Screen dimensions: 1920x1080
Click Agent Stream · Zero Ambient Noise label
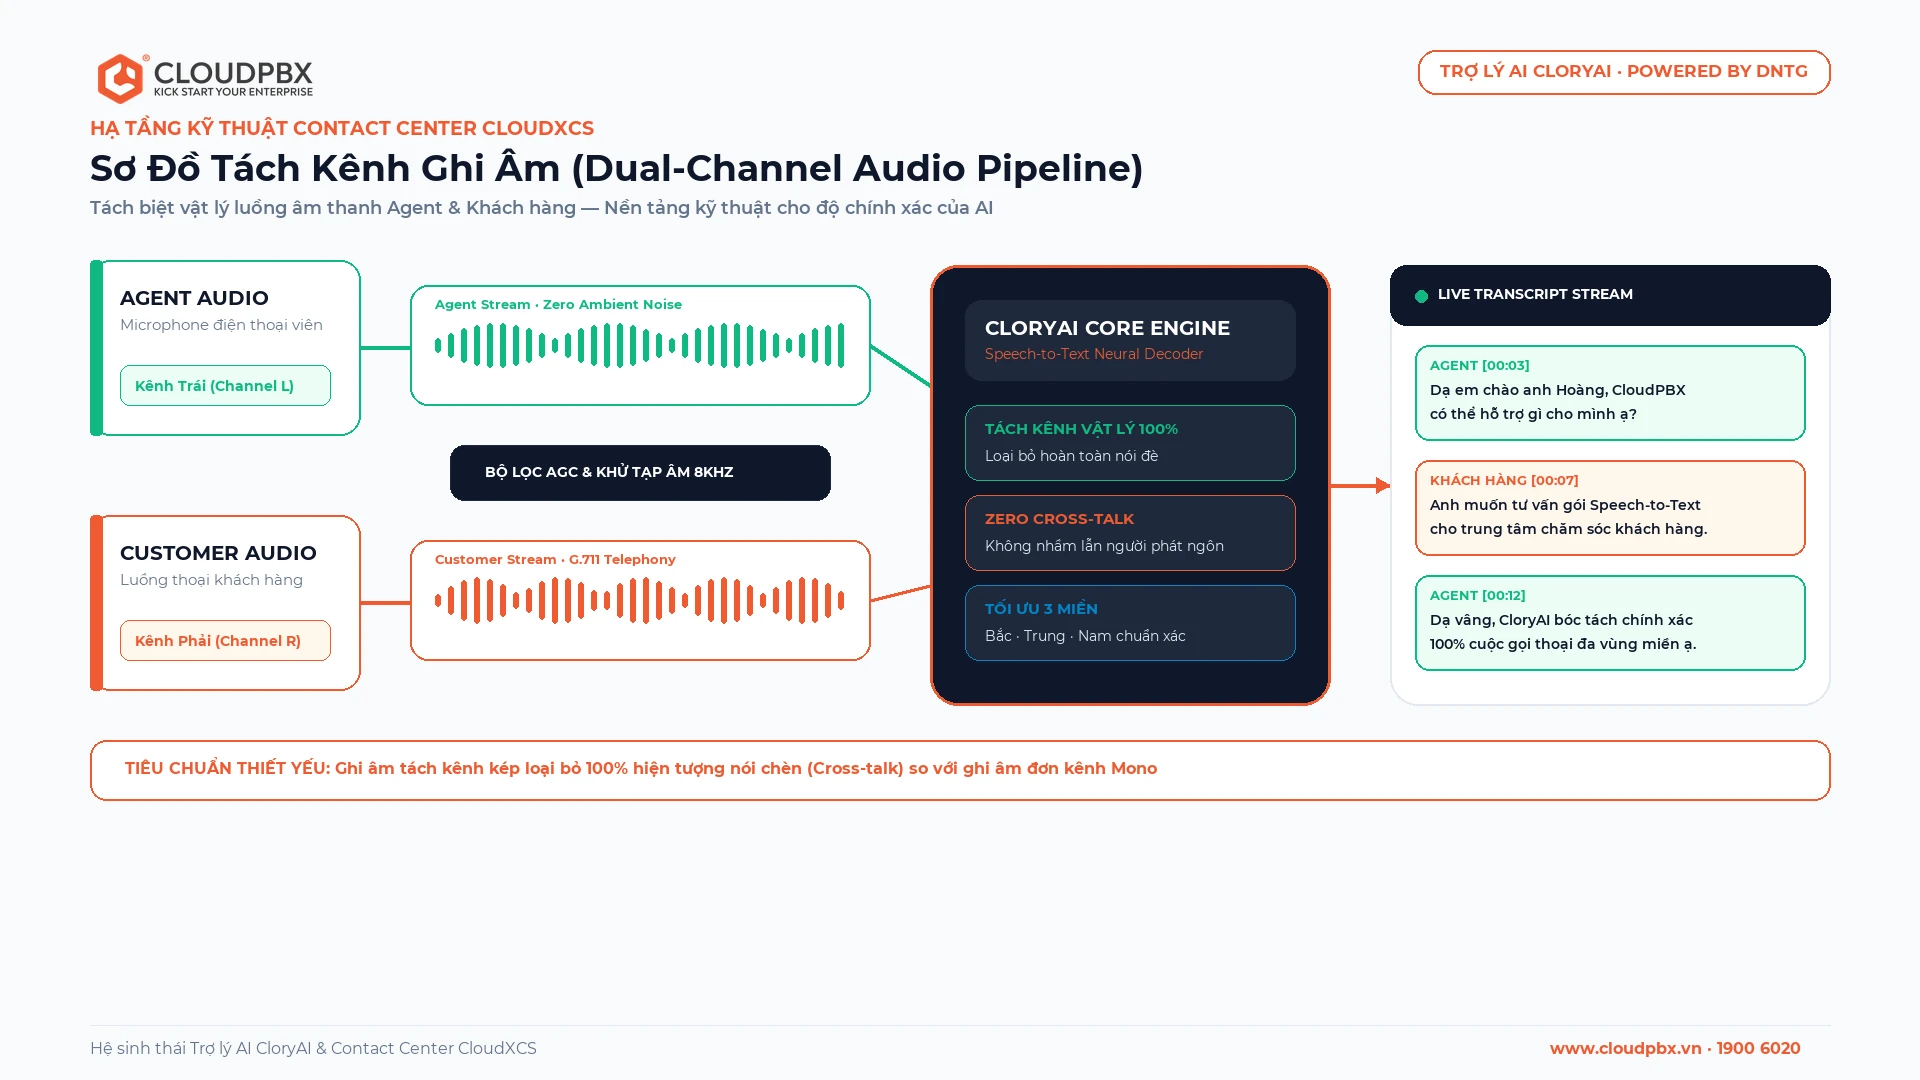[x=558, y=305]
